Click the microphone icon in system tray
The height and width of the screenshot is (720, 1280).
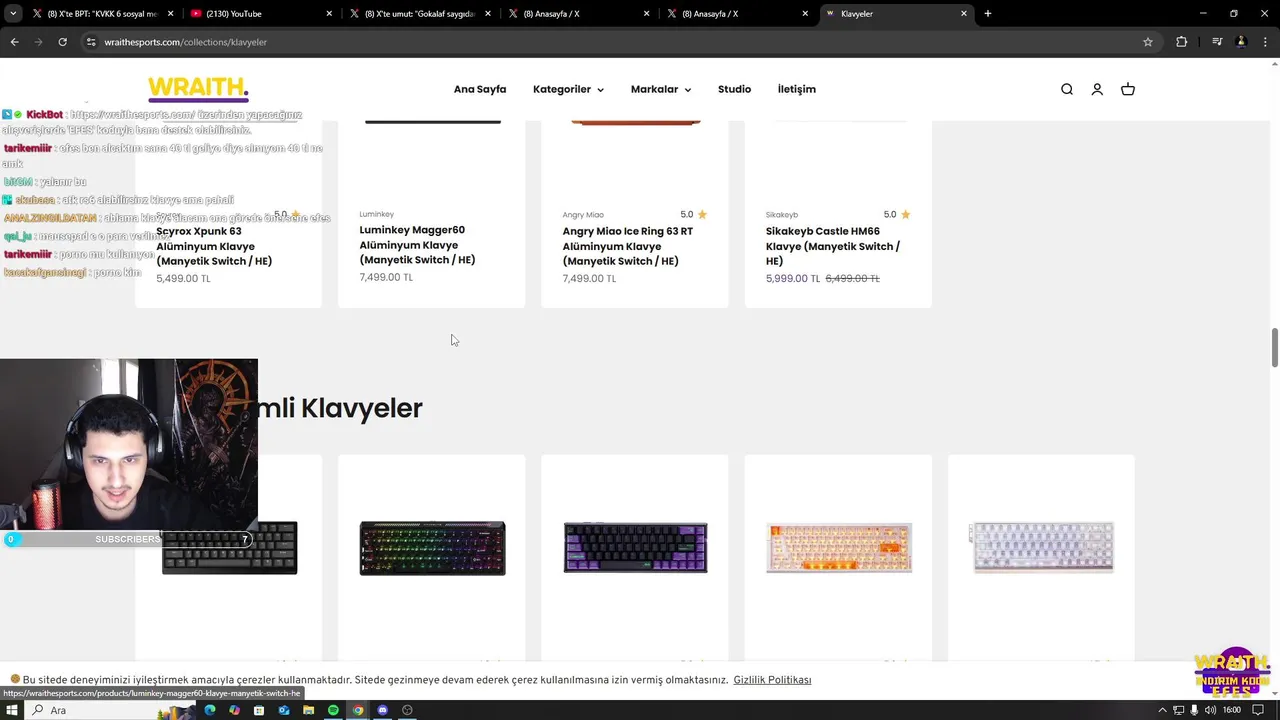(1194, 710)
